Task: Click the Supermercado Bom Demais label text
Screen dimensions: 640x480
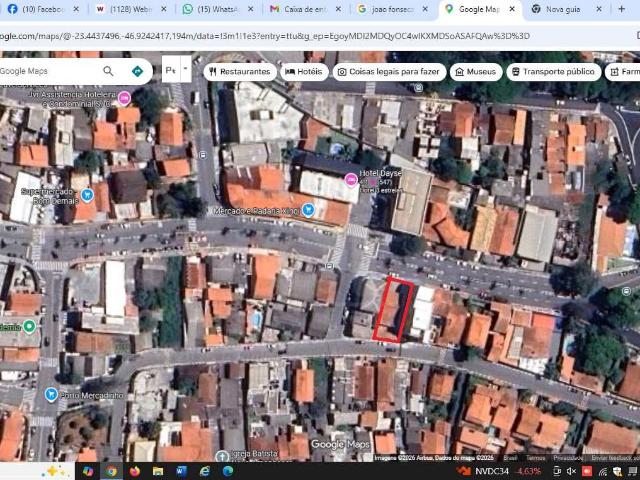Action: pyautogui.click(x=50, y=196)
